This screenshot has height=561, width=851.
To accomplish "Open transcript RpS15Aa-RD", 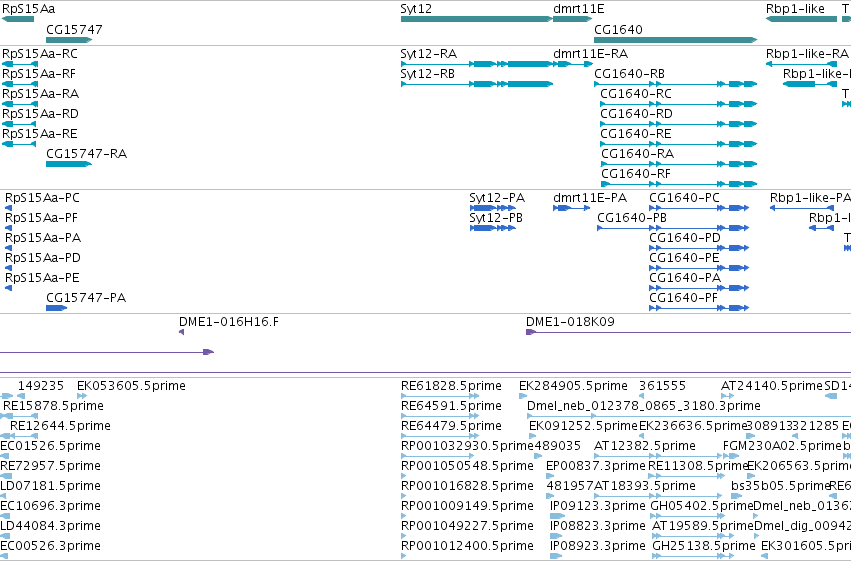I will coord(40,114).
